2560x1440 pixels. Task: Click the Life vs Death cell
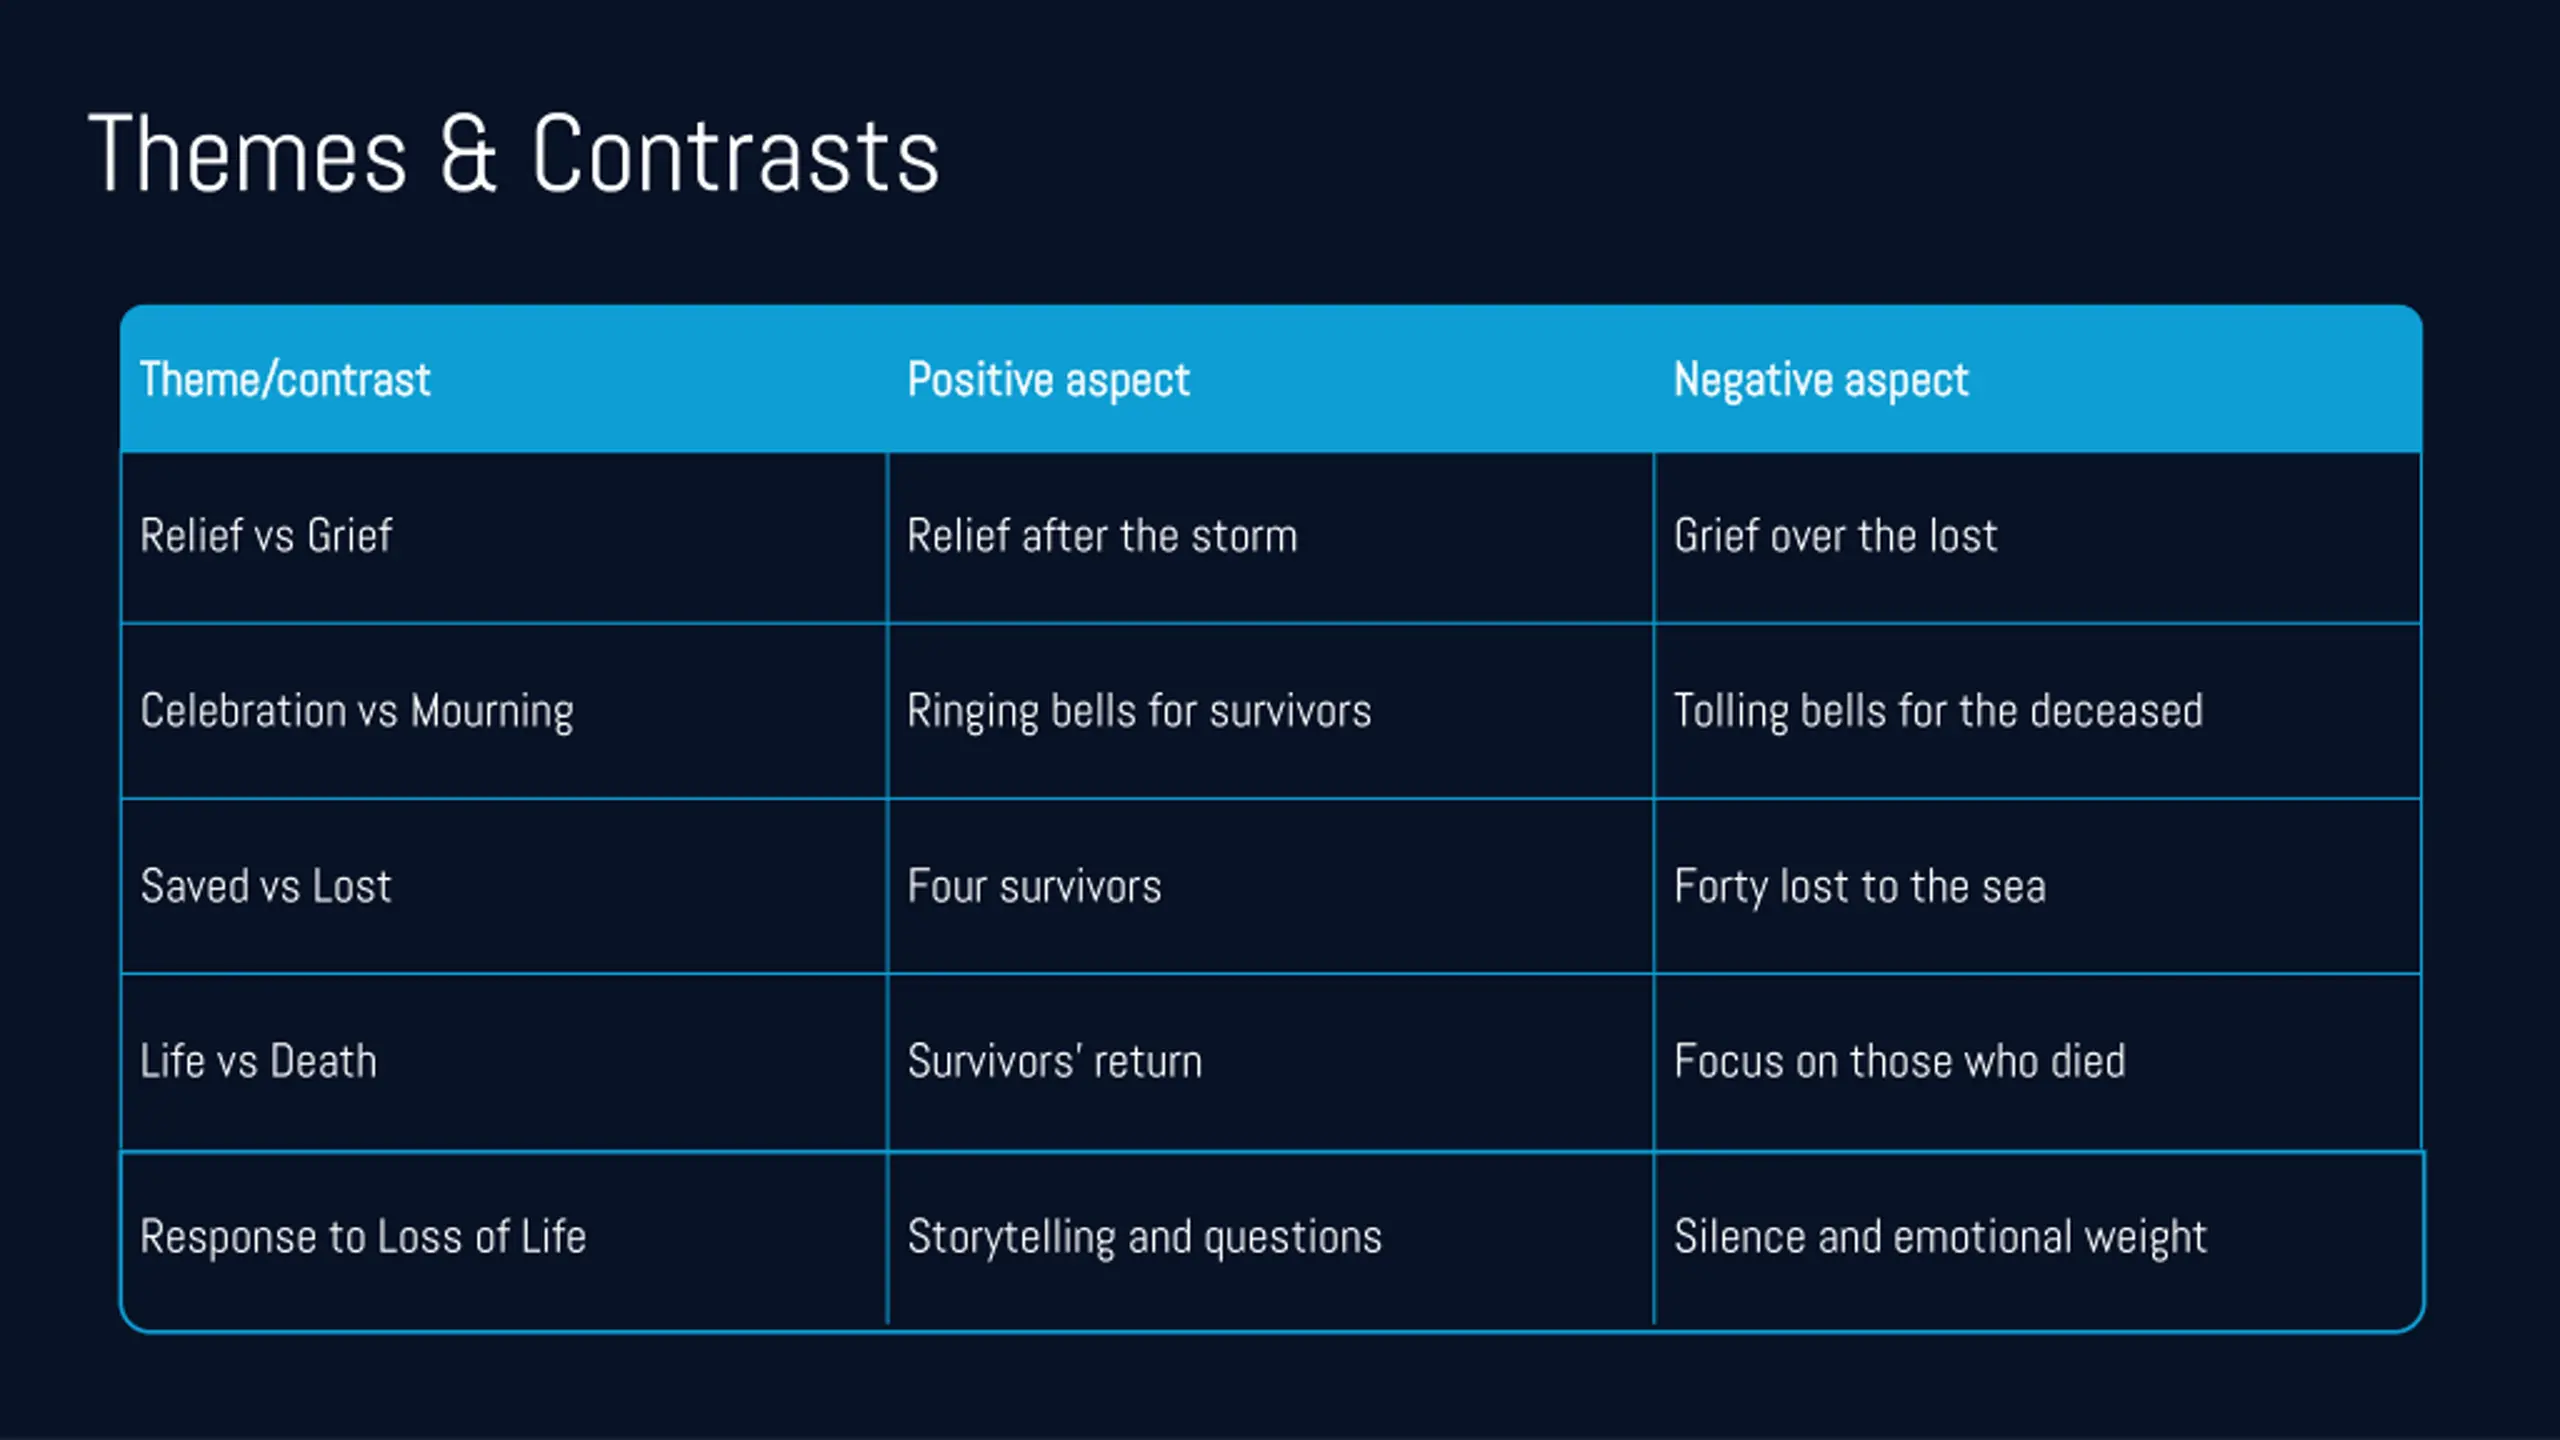click(504, 1062)
